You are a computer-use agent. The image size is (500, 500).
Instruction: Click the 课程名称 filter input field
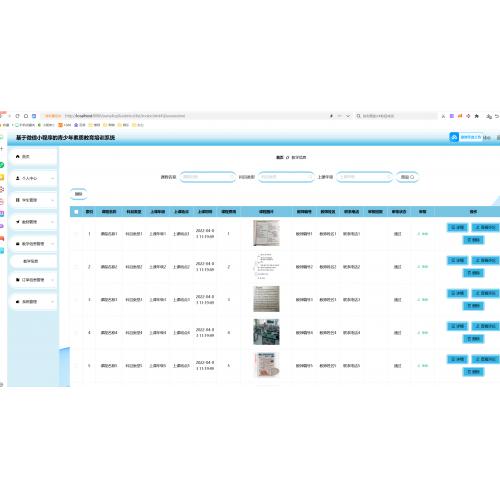207,177
